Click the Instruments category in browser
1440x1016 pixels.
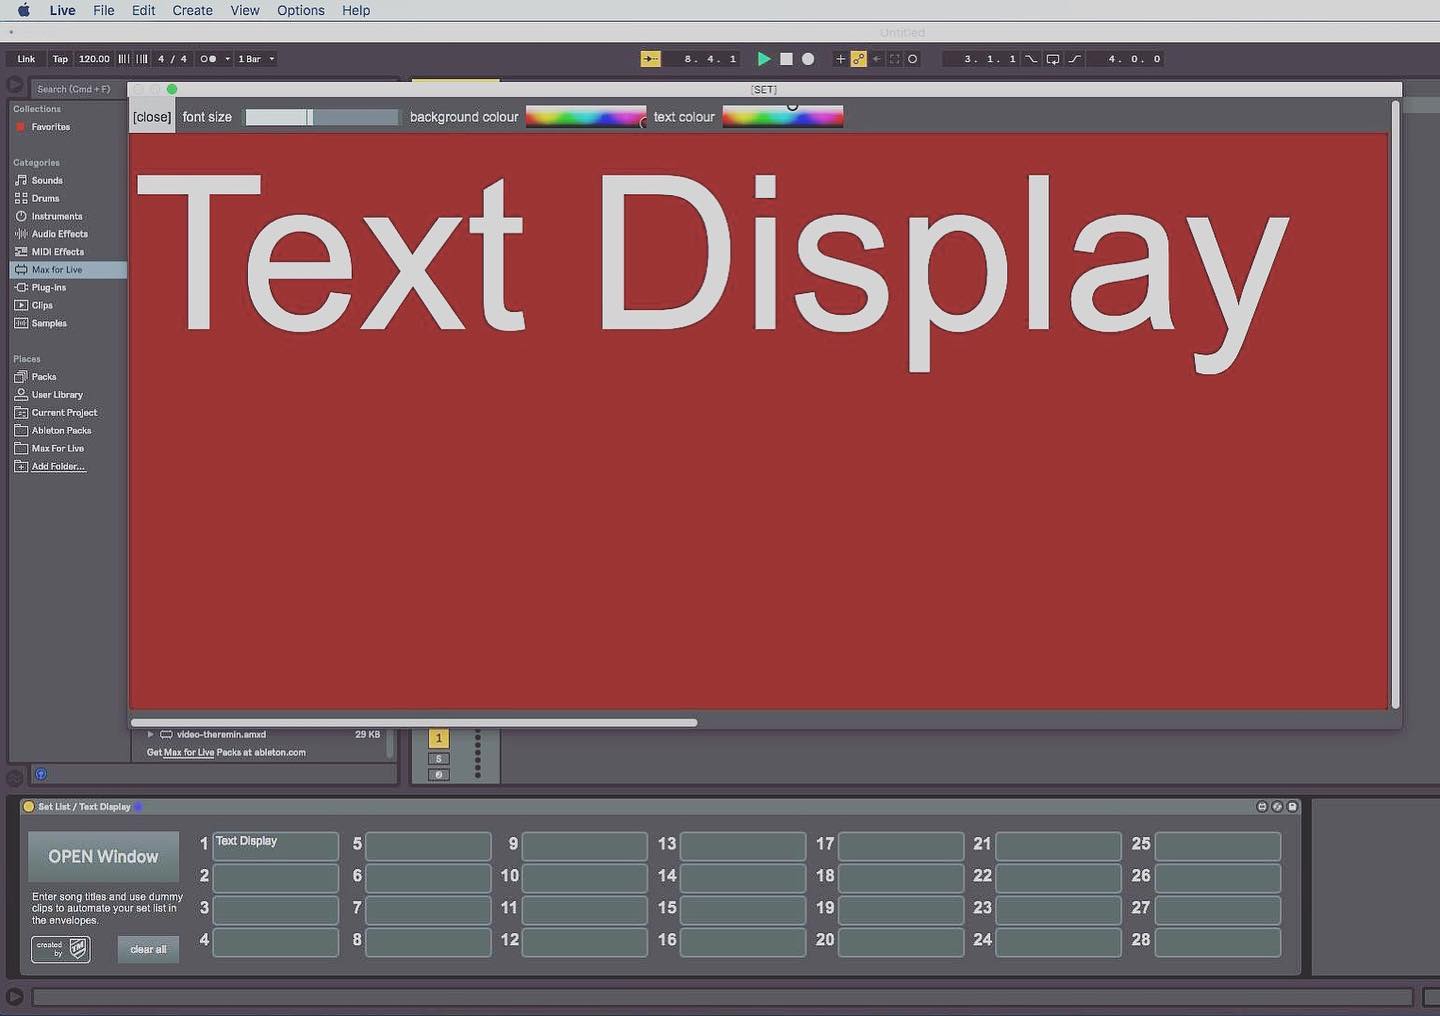pyautogui.click(x=56, y=216)
